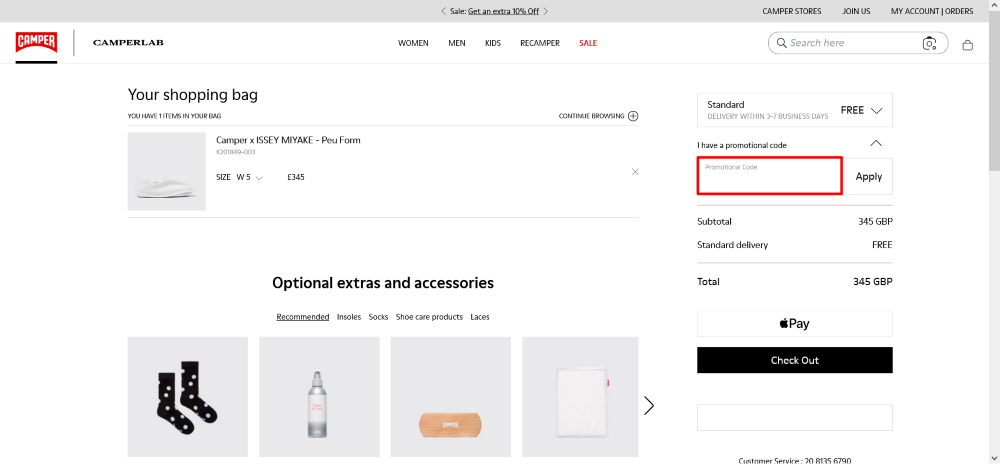Select the Insoles tab

pos(349,317)
